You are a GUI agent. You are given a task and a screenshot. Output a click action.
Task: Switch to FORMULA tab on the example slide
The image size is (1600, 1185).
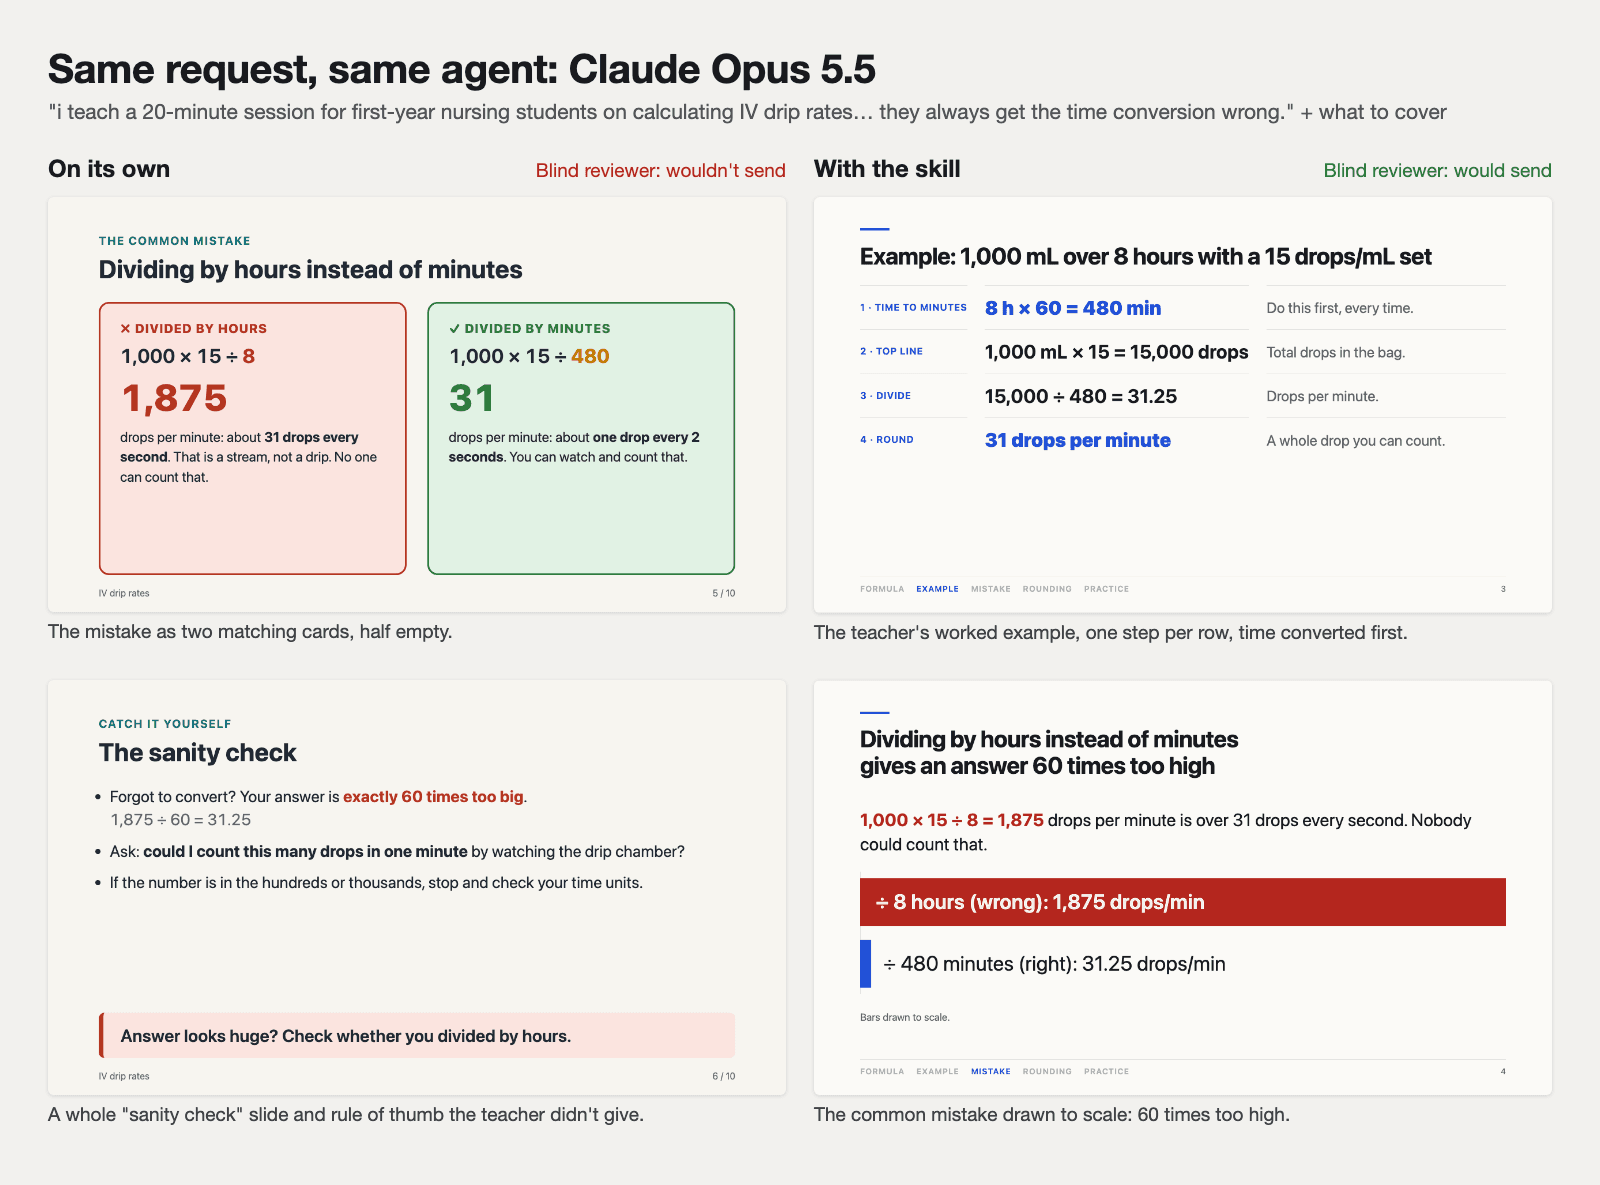coord(882,589)
